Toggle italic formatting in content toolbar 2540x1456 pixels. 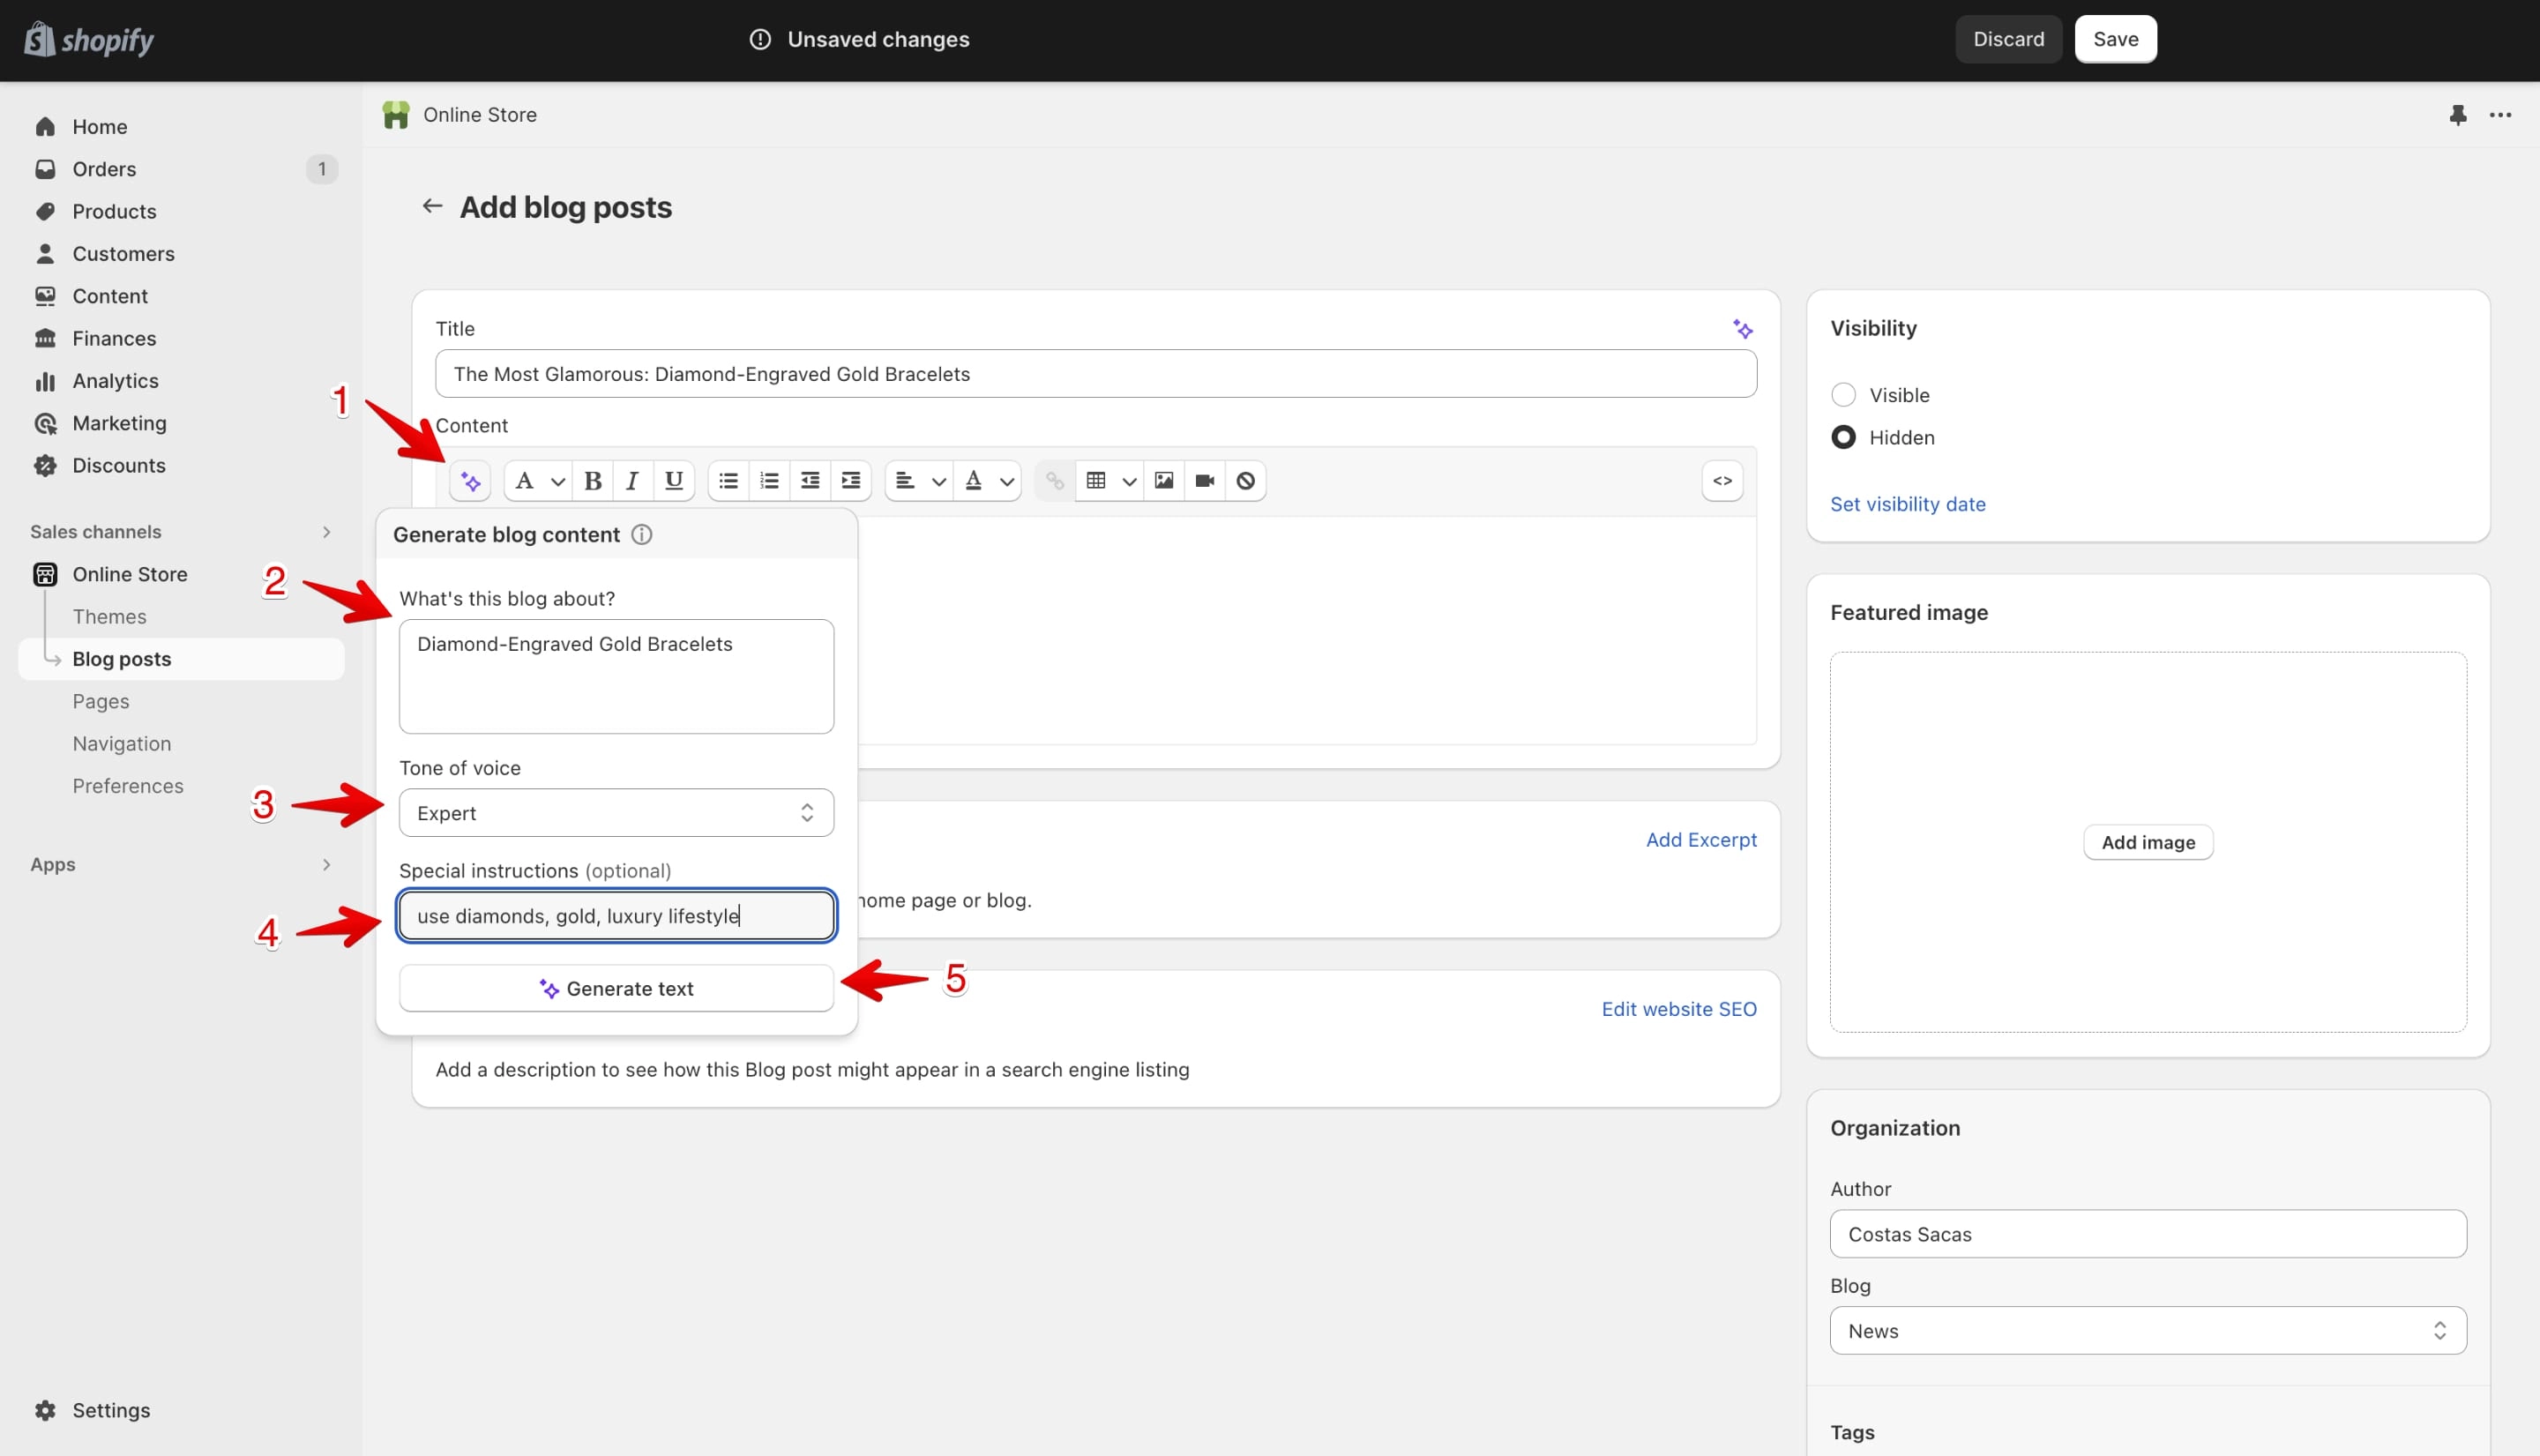point(633,481)
